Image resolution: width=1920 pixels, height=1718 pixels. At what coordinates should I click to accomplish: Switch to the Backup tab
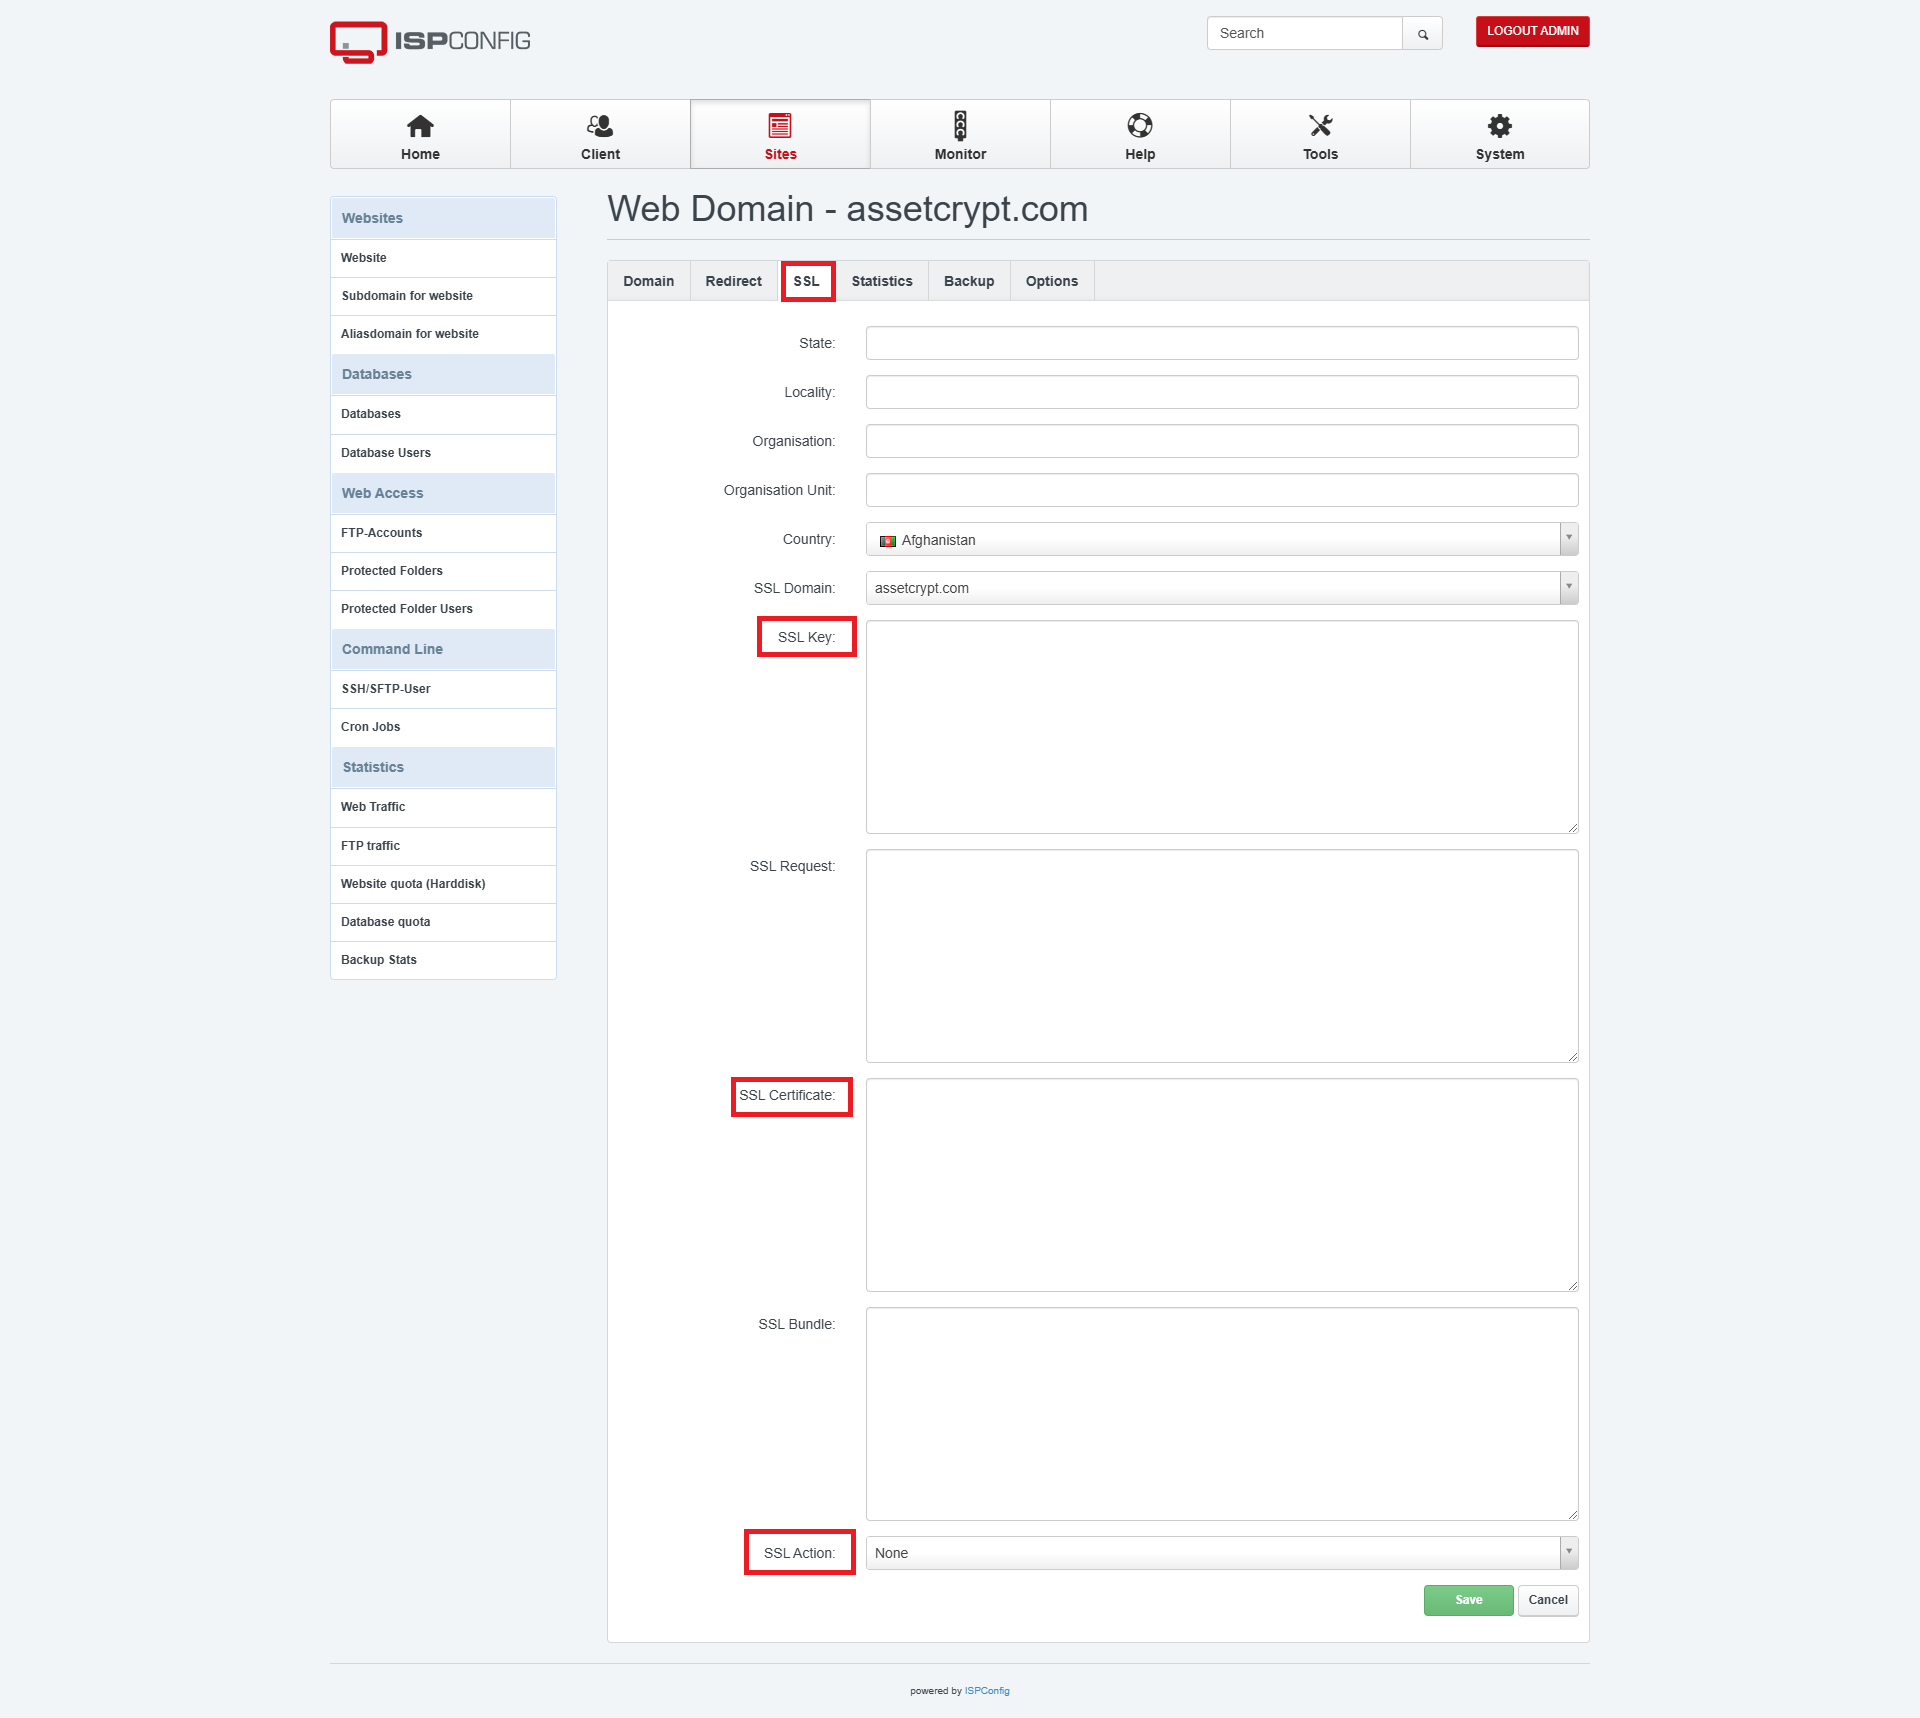969,281
